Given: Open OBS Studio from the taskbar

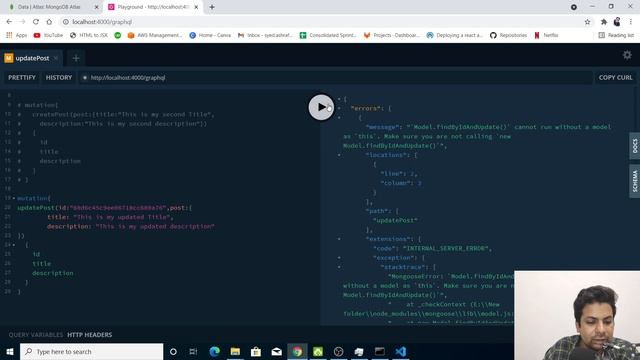Looking at the screenshot, I should (x=338, y=351).
